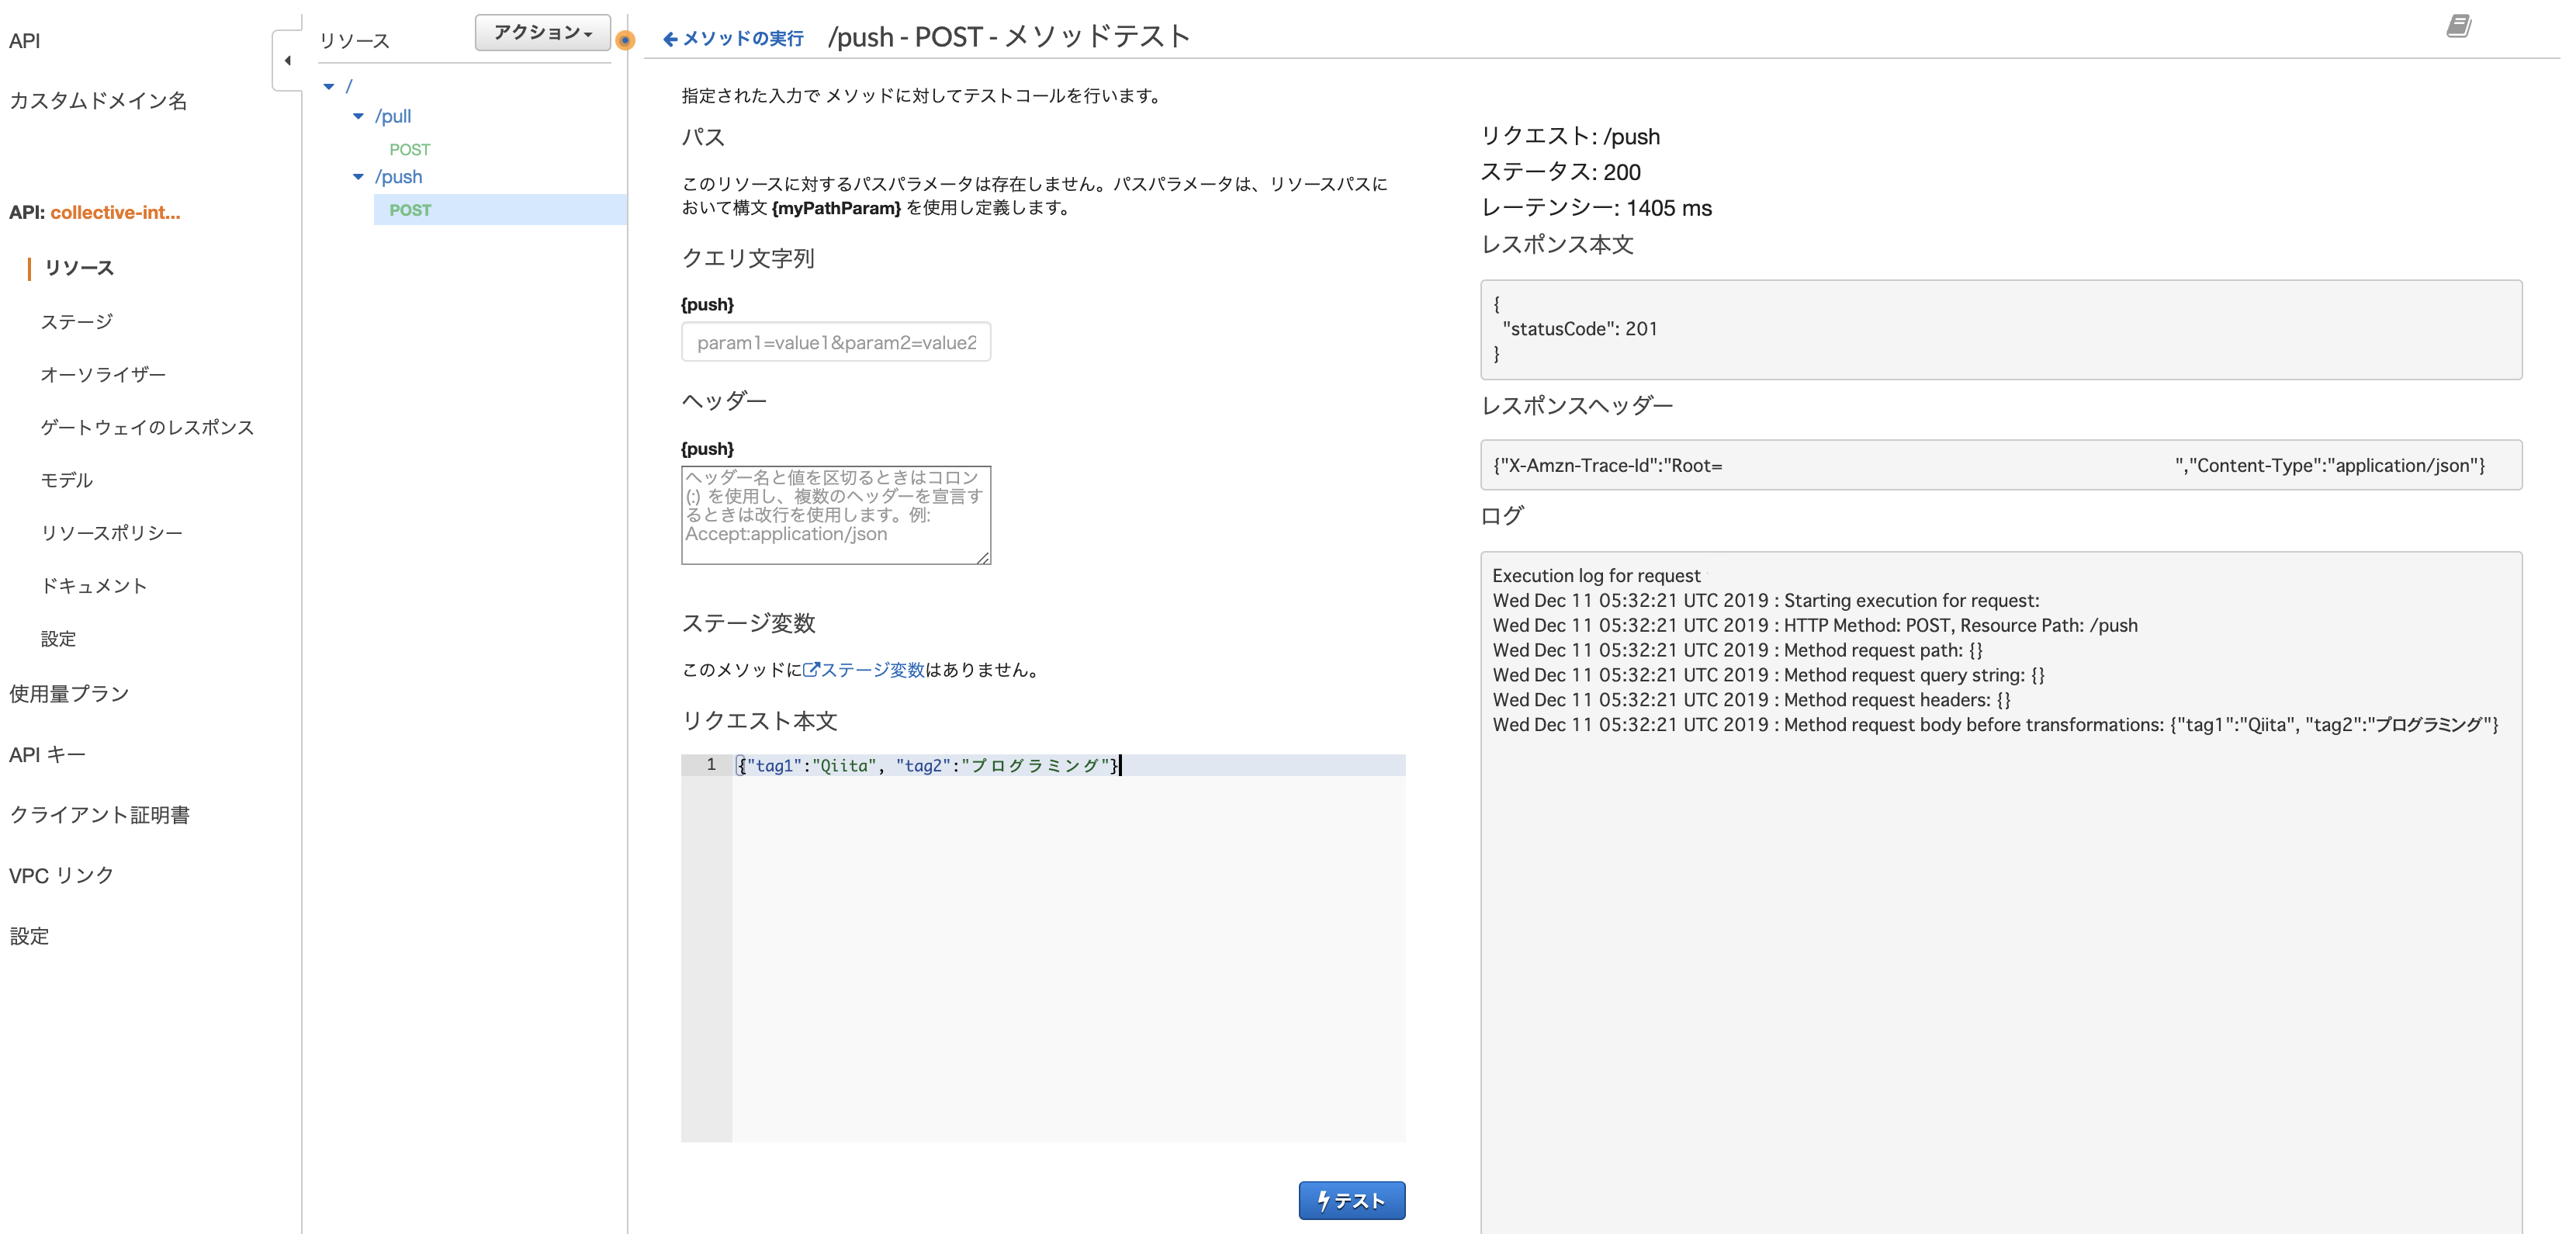Screen dimensions: 2576x1234
Task: Go back via メソッドの実行 link
Action: [742, 39]
